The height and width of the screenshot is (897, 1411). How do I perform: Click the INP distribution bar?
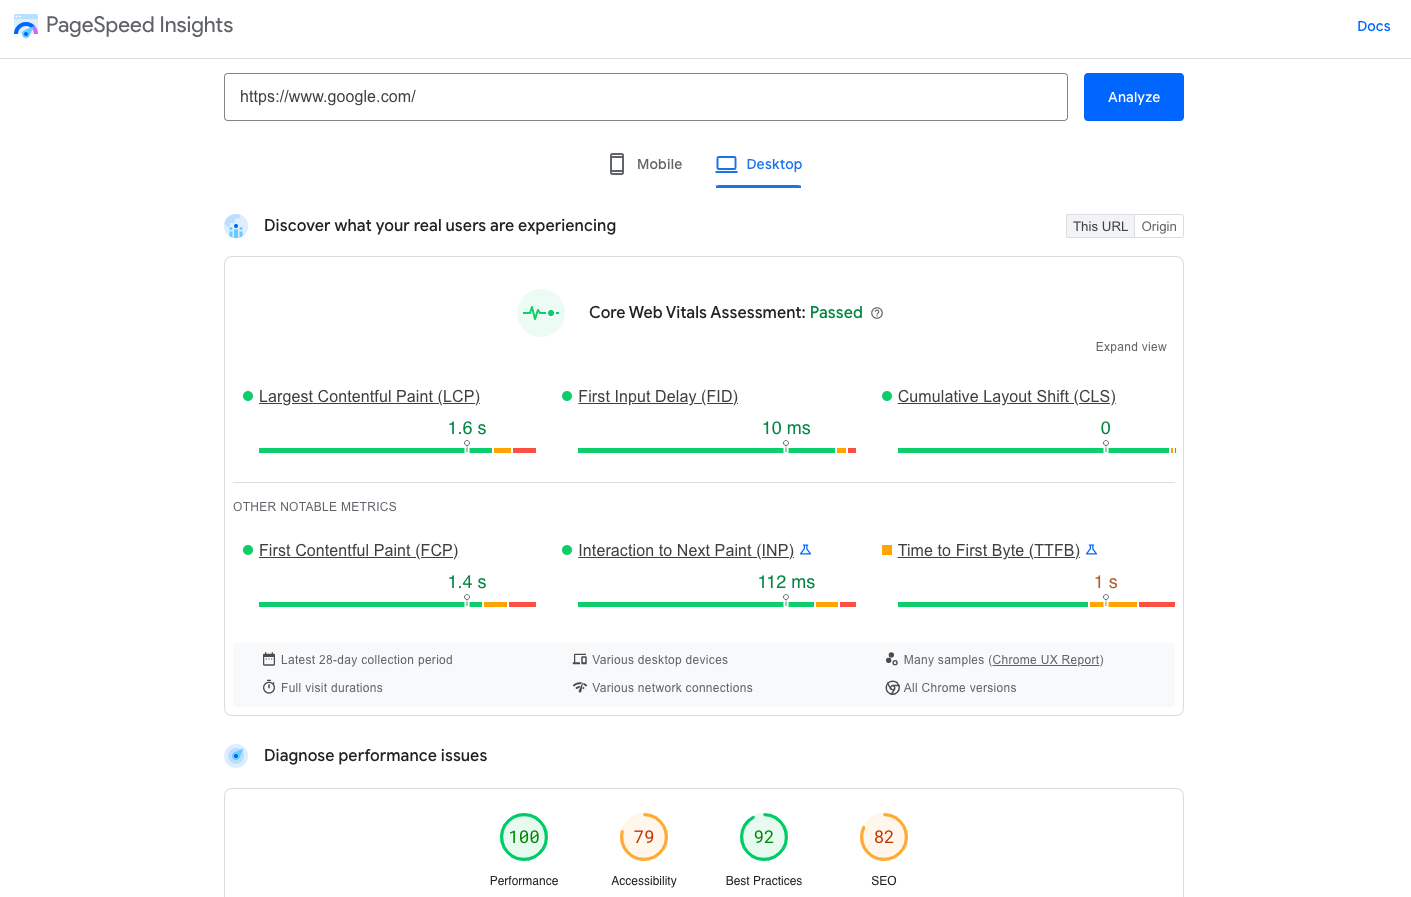[717, 604]
